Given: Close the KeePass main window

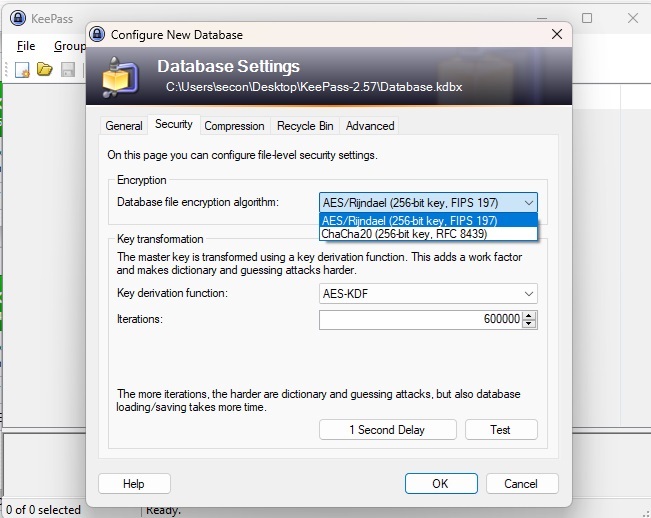Looking at the screenshot, I should tap(633, 18).
